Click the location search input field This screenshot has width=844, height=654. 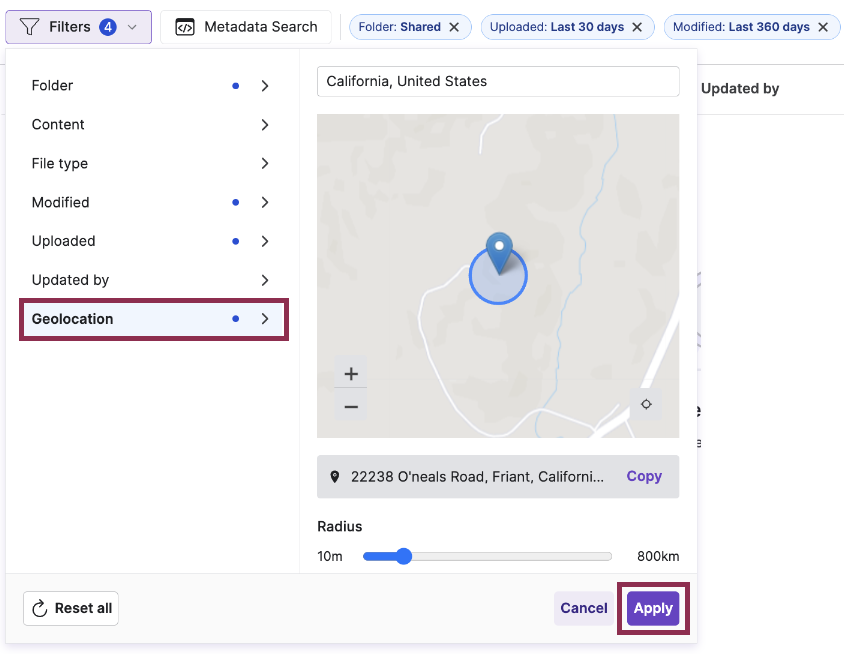tap(498, 81)
